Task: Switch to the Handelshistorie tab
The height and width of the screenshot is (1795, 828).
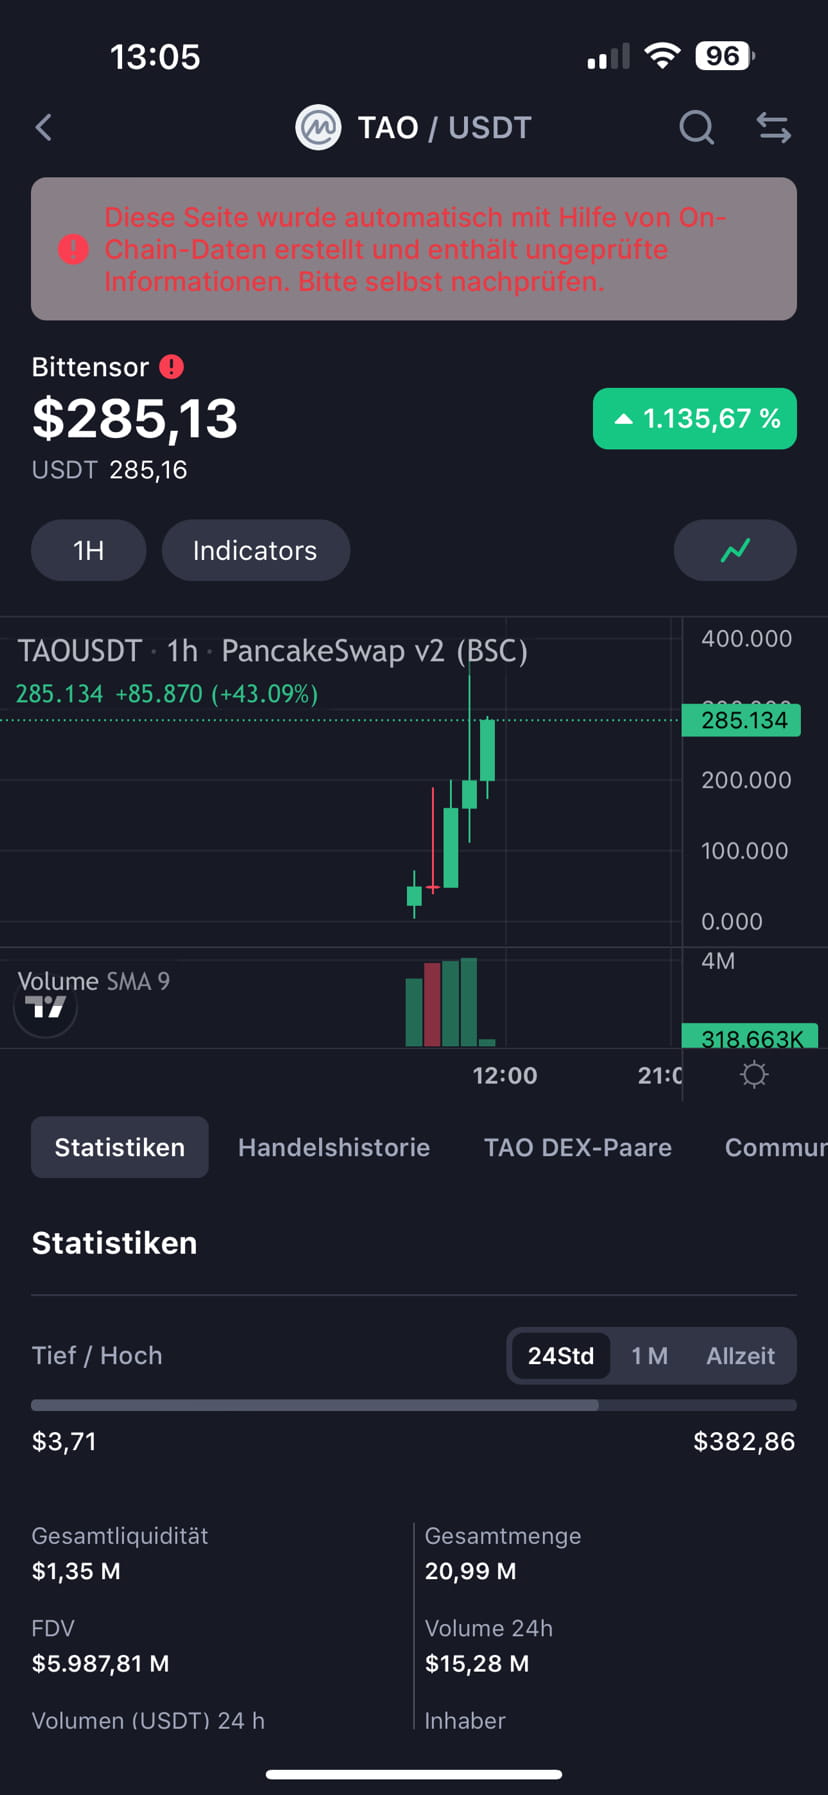Action: click(x=334, y=1147)
